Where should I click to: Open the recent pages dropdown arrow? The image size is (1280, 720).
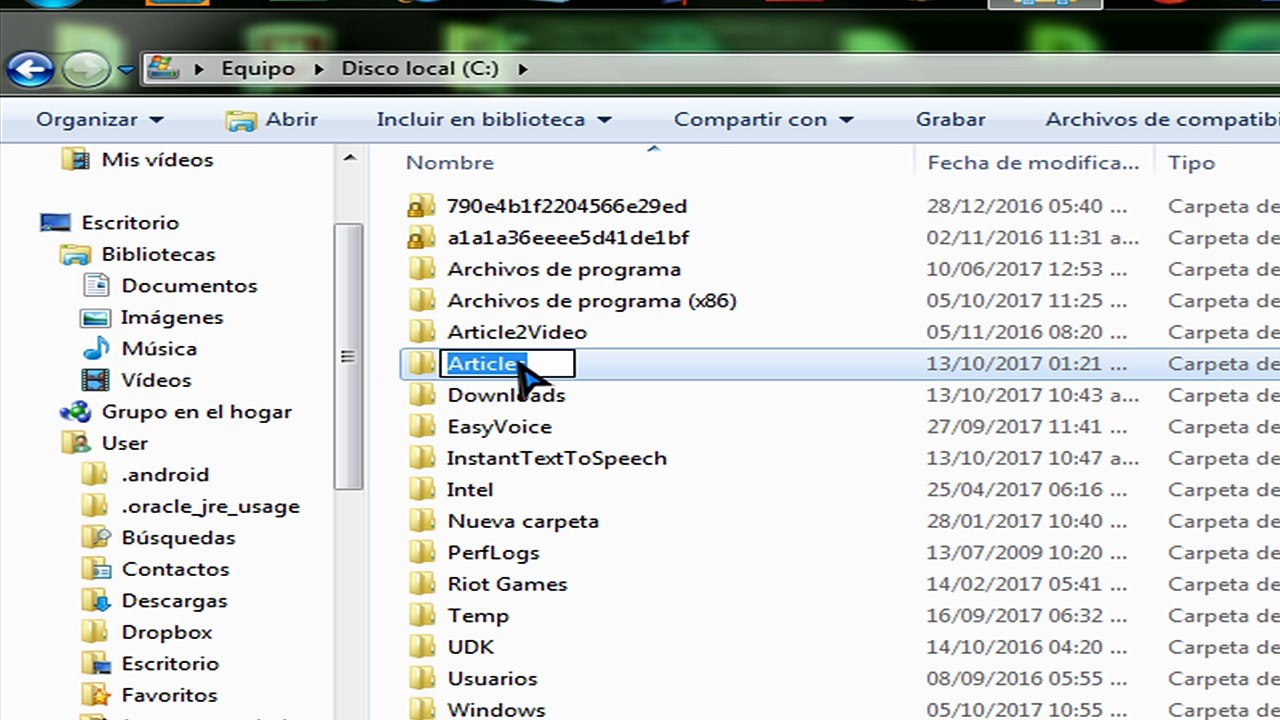(x=126, y=70)
